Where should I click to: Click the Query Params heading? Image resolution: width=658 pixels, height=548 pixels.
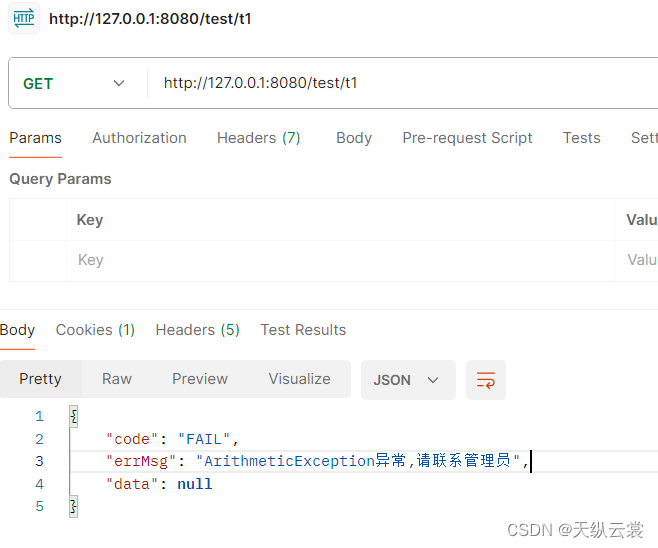pyautogui.click(x=60, y=179)
